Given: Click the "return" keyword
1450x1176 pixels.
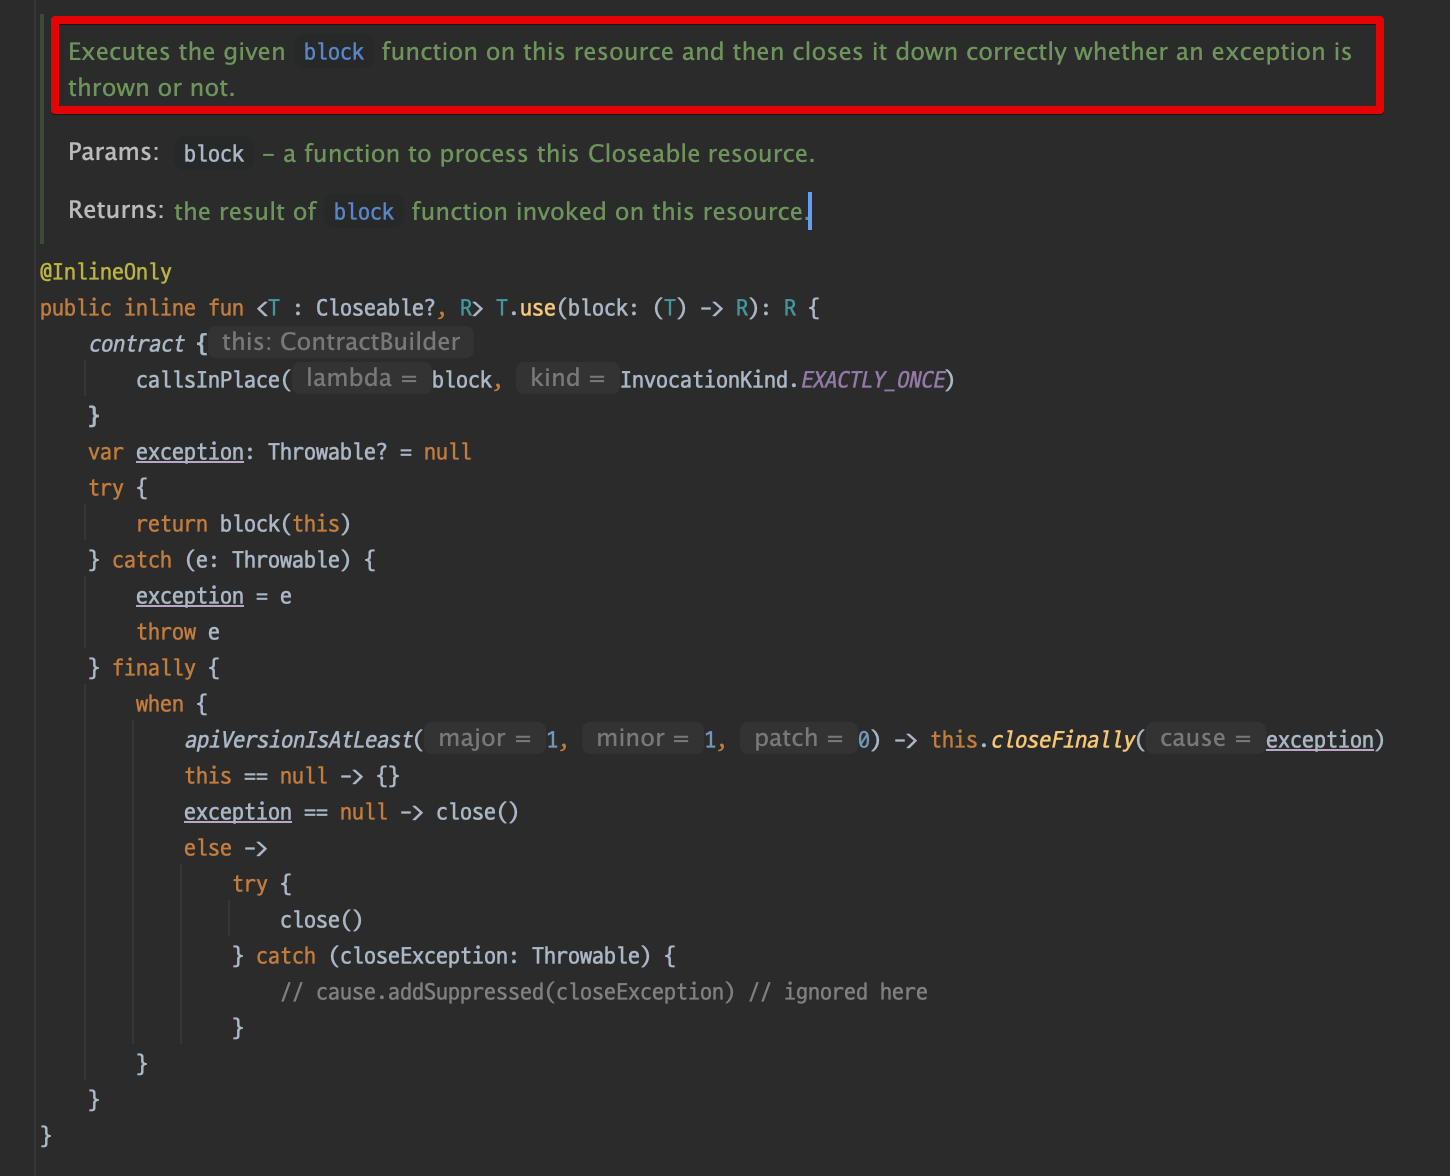Looking at the screenshot, I should [172, 524].
